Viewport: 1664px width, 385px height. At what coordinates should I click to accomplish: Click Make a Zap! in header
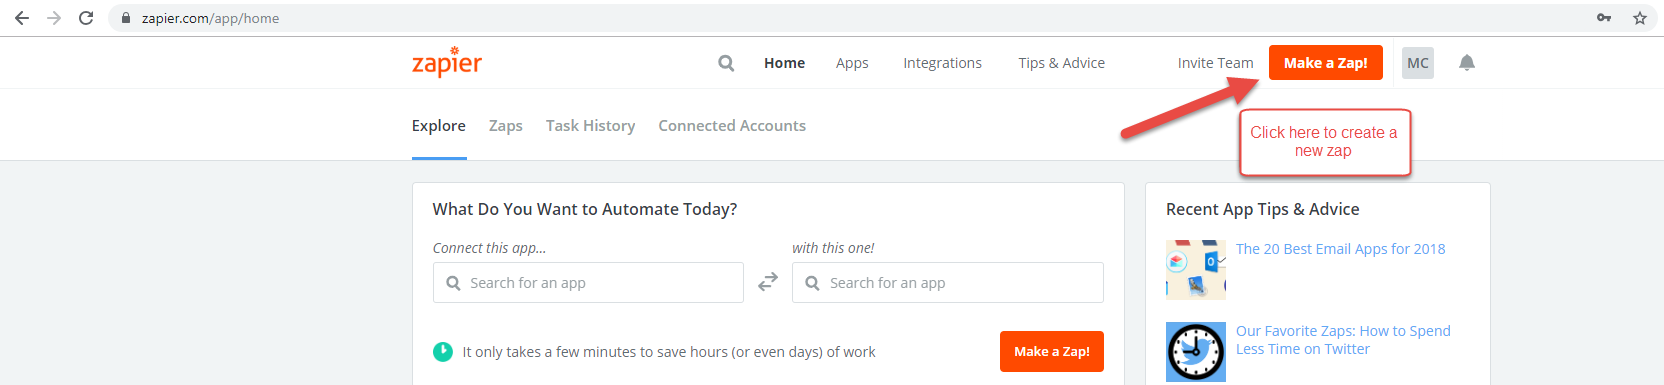[1326, 62]
